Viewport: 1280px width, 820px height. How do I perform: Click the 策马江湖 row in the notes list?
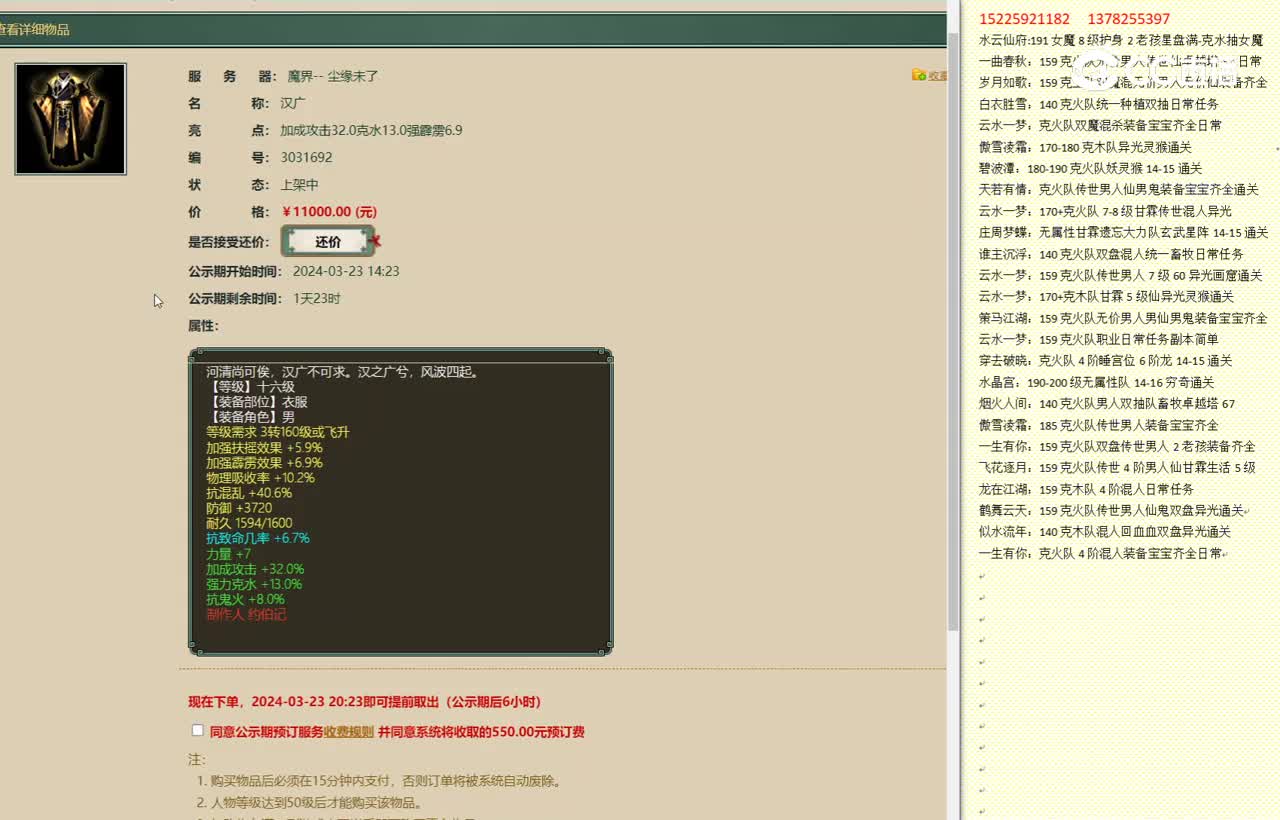point(1123,318)
